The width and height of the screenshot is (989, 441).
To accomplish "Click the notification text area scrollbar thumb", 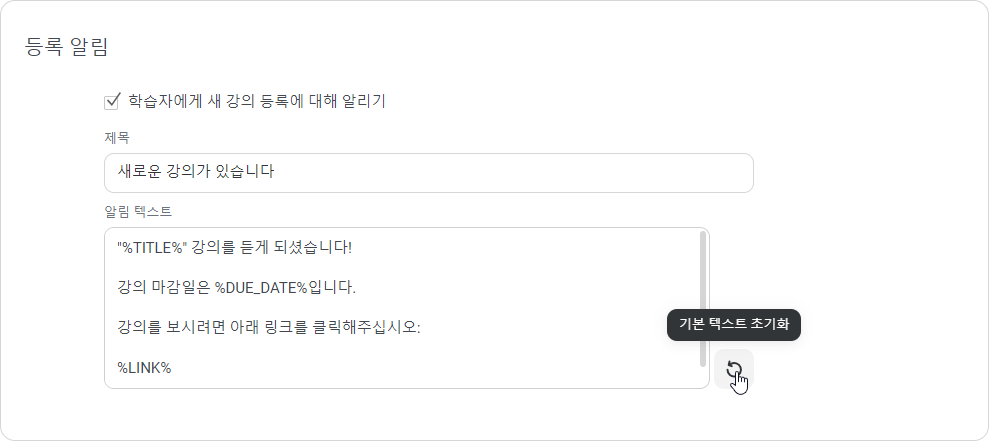I will (x=703, y=298).
